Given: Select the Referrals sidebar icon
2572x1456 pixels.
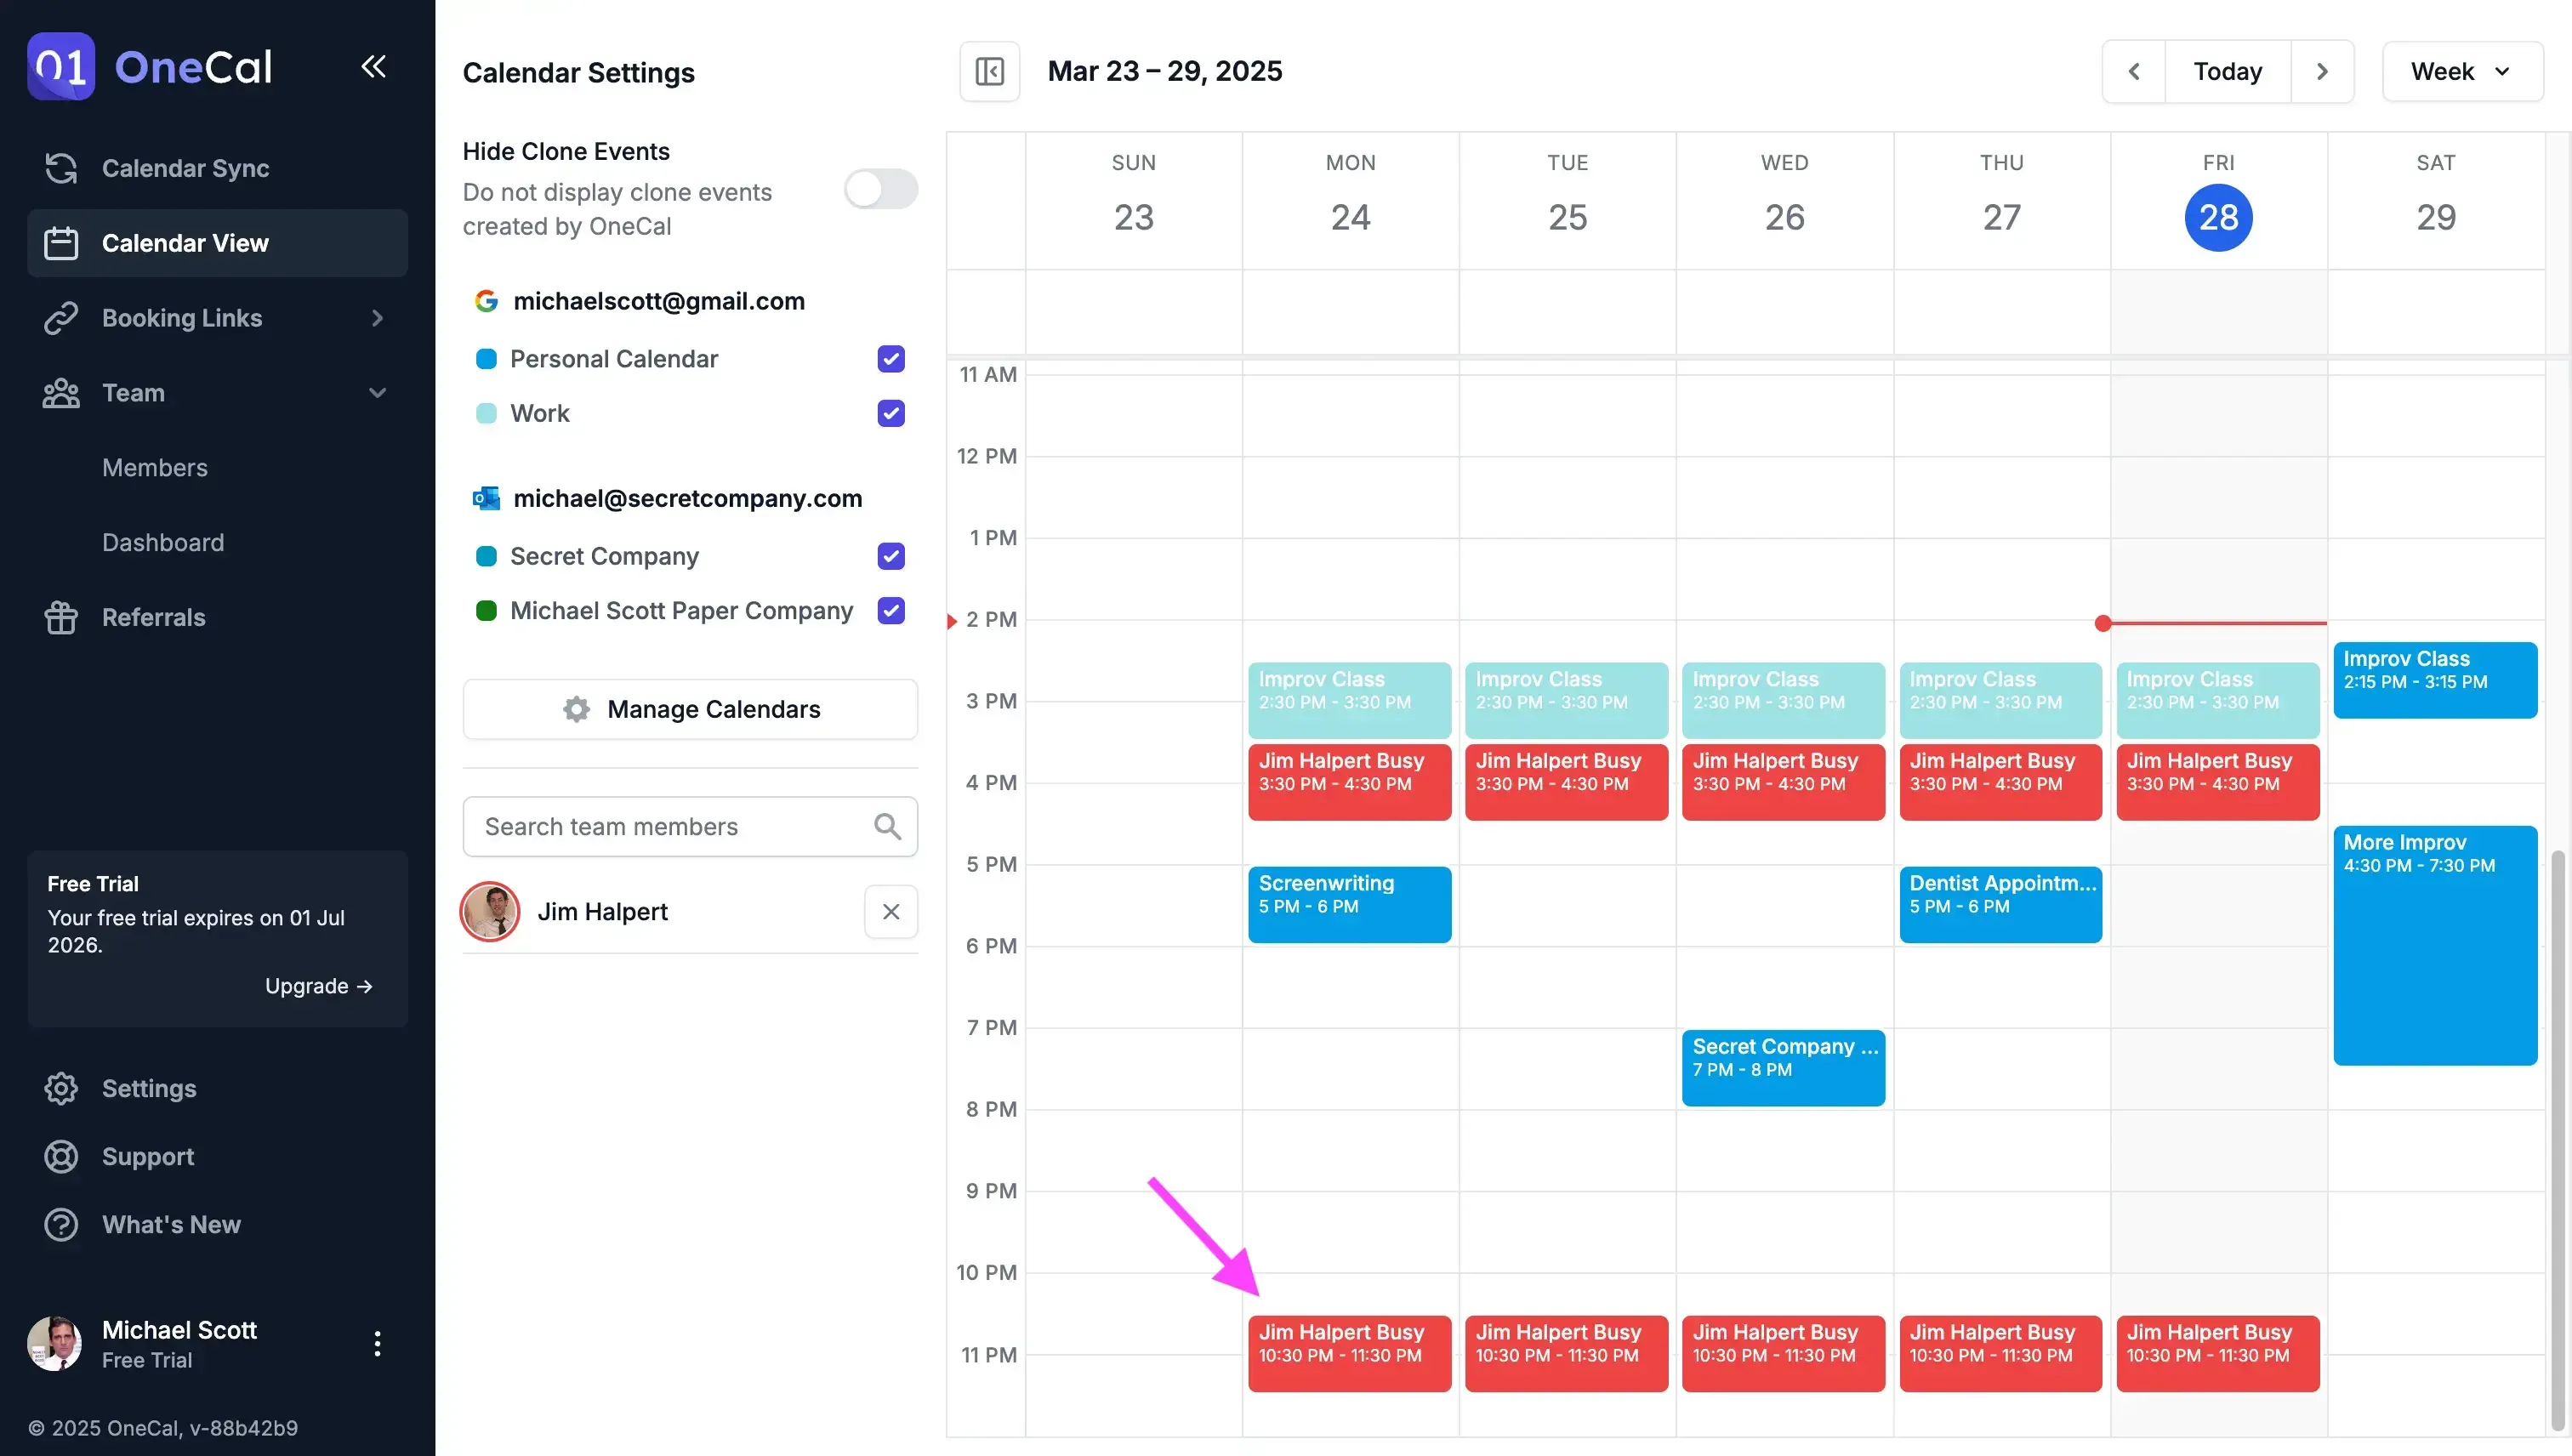Looking at the screenshot, I should 61,617.
